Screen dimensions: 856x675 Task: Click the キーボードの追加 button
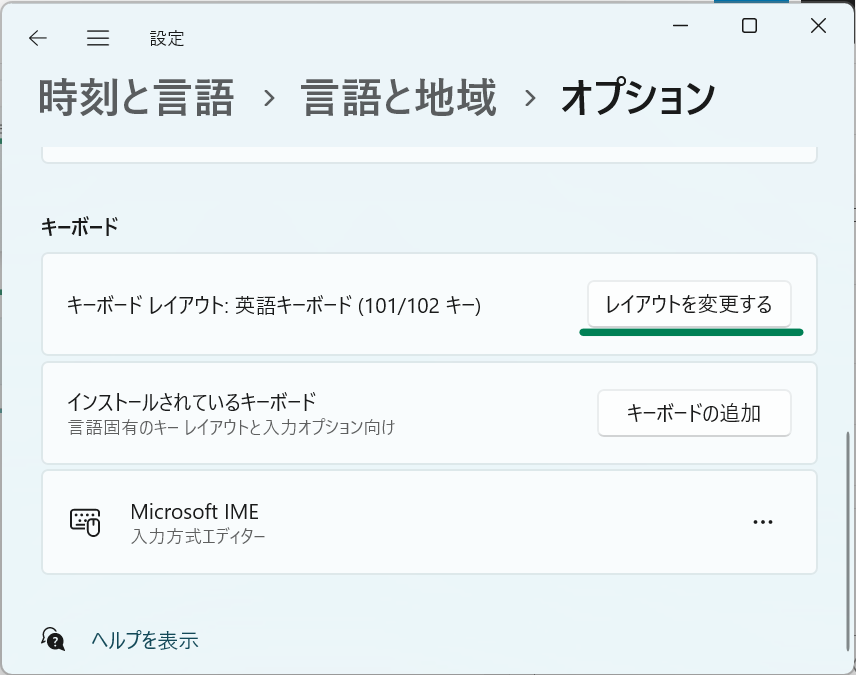point(694,413)
